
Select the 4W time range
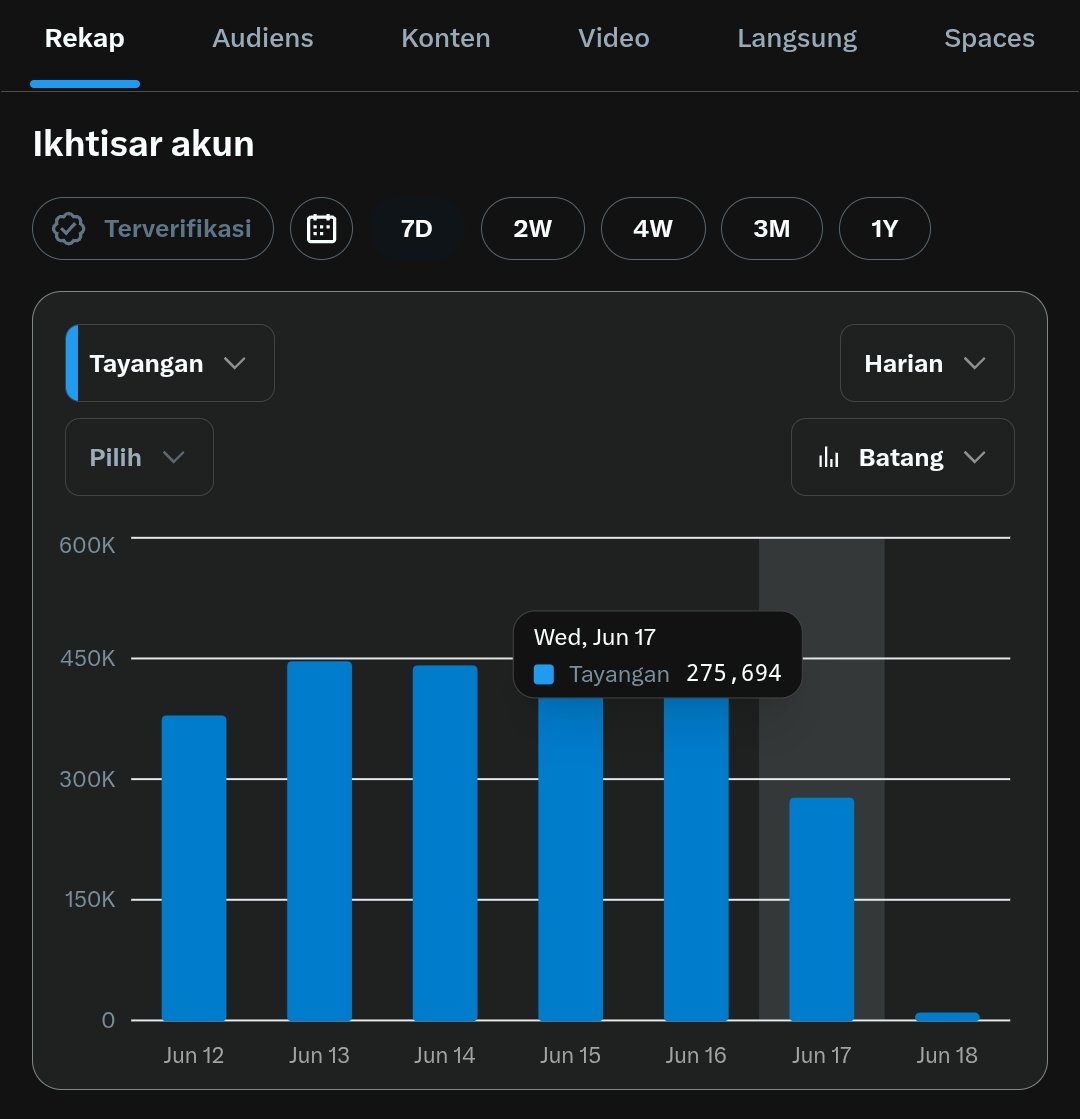click(652, 228)
